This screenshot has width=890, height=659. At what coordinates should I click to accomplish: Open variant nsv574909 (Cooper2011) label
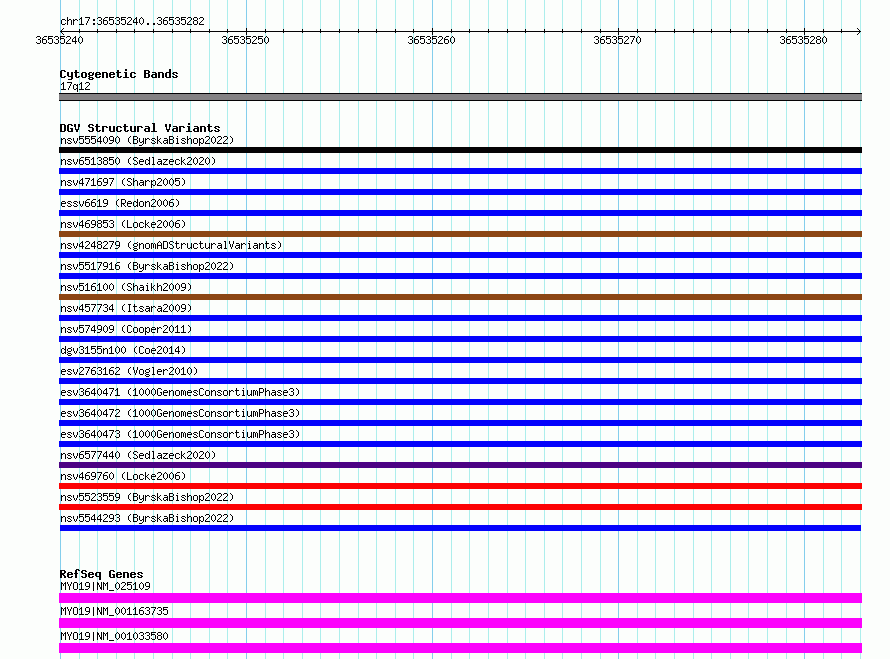[126, 329]
